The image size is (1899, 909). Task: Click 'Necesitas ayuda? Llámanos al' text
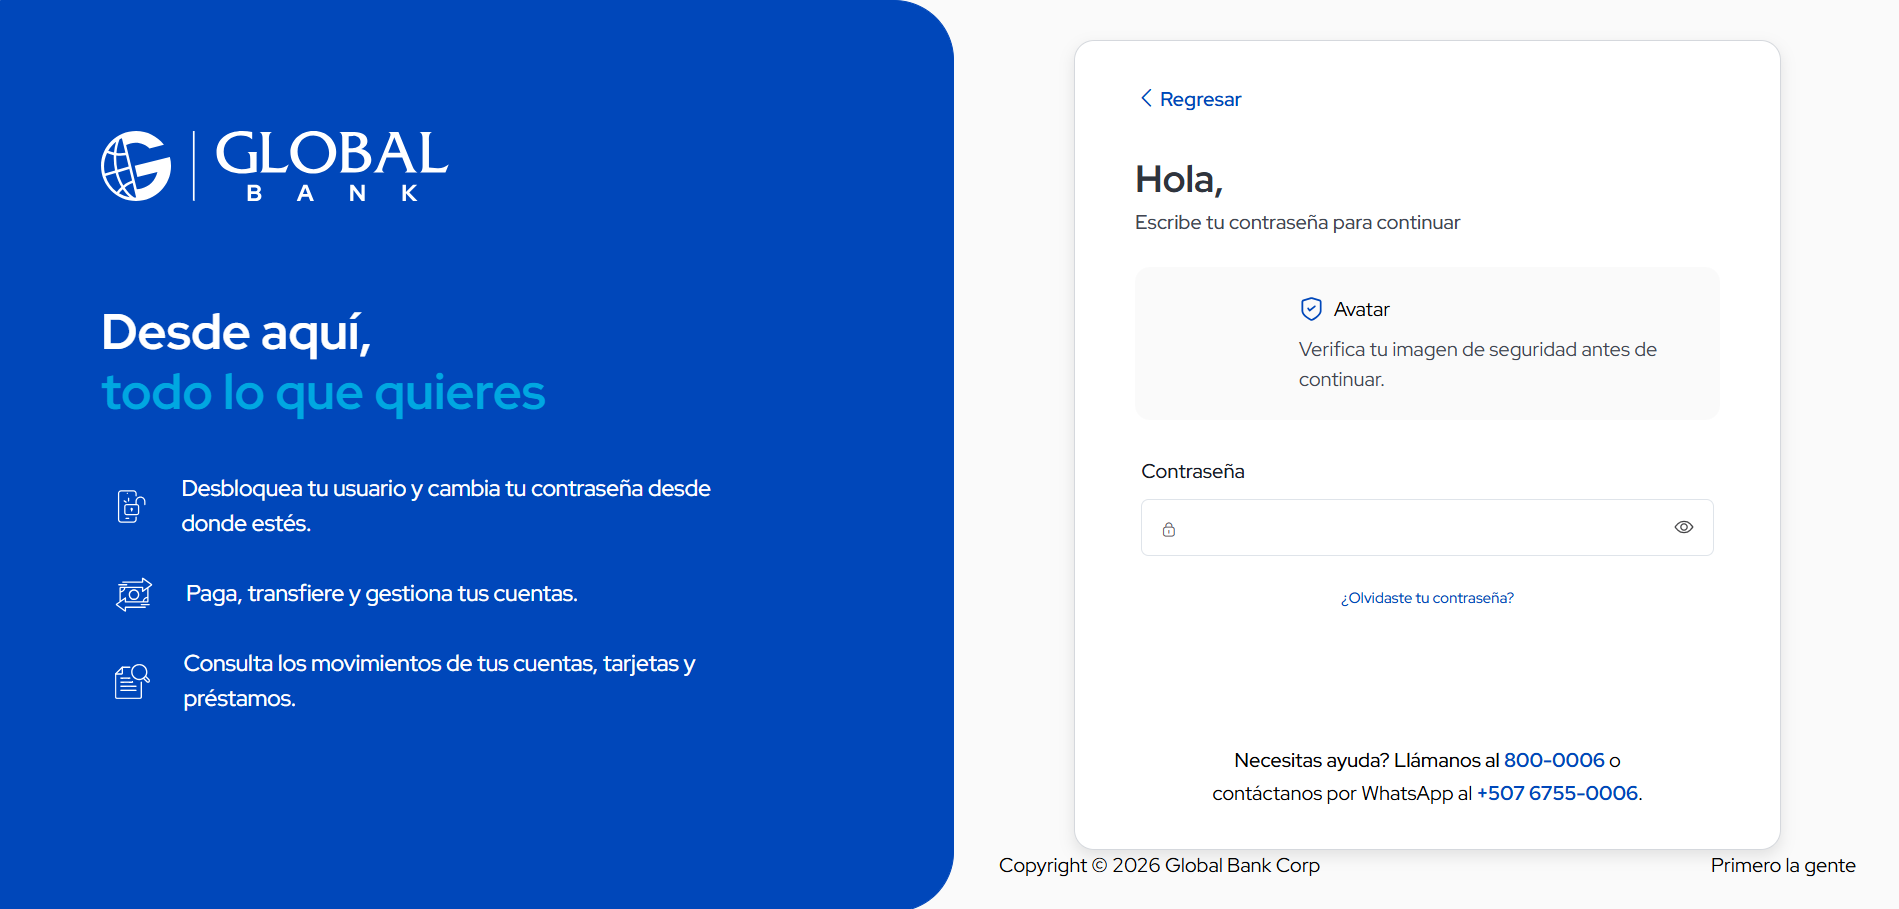1367,760
